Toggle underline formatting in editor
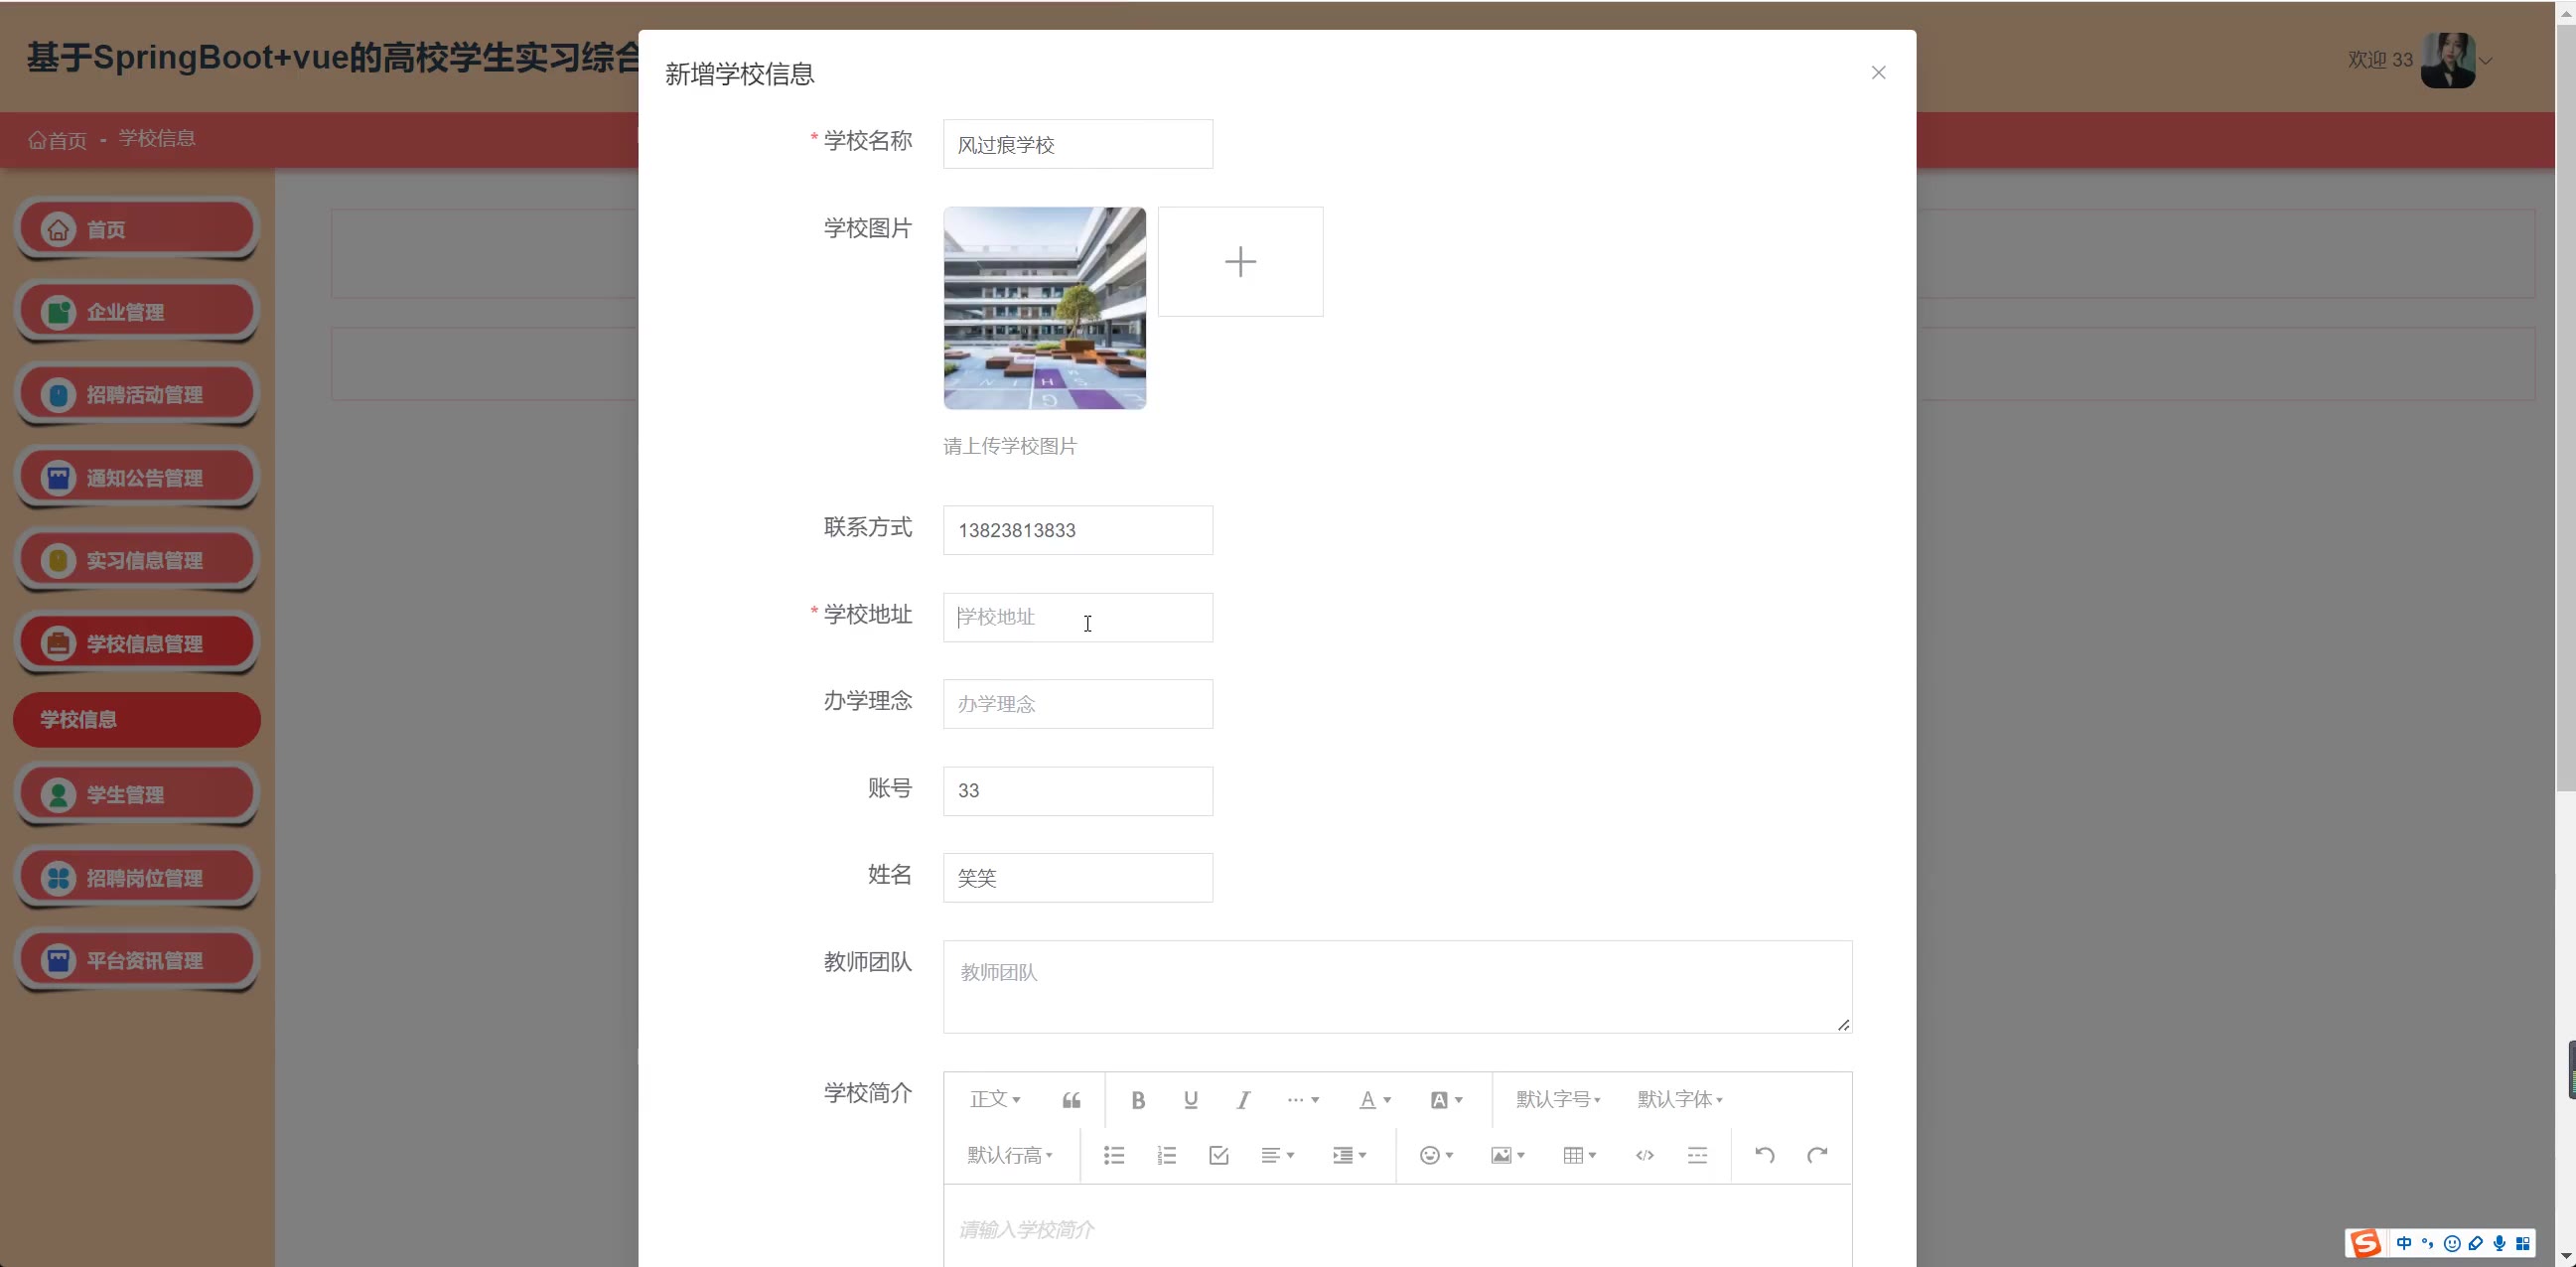Image resolution: width=2576 pixels, height=1267 pixels. 1190,1100
